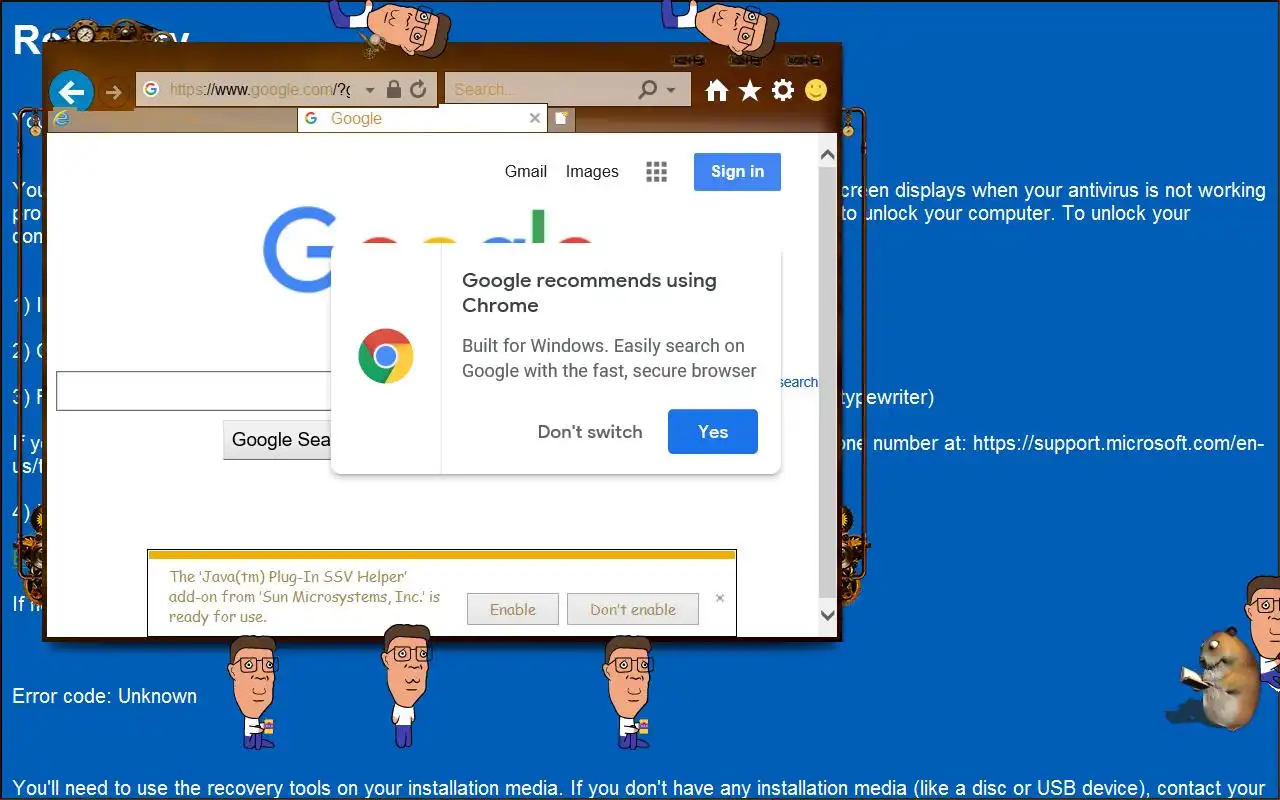Click the Forward arrow navigation button
1280x800 pixels.
point(113,93)
